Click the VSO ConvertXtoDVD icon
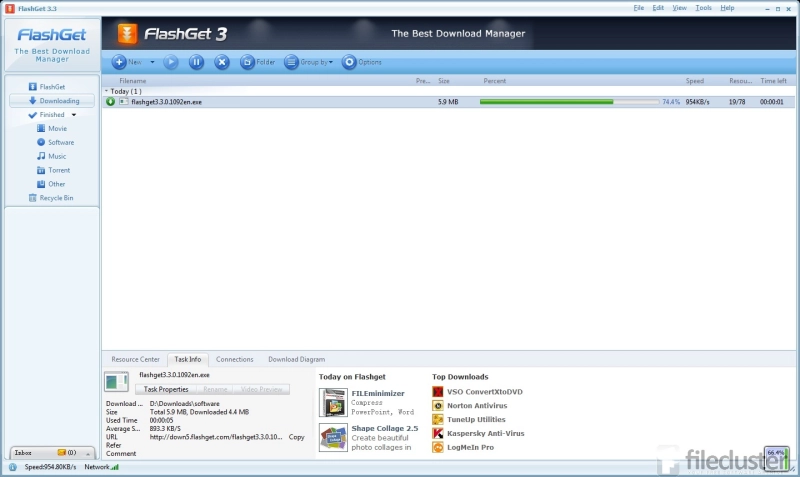The width and height of the screenshot is (800, 477). point(438,392)
